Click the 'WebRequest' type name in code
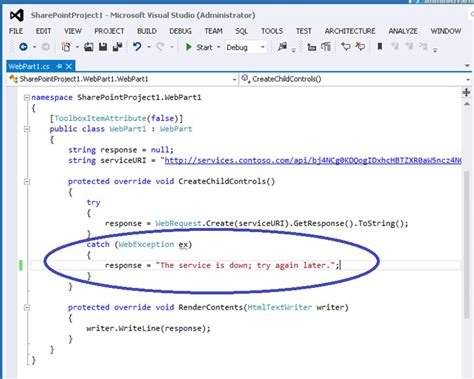 click(x=178, y=223)
